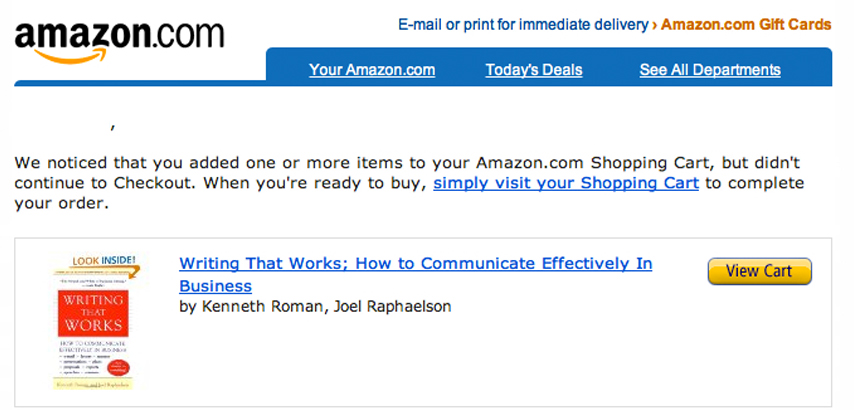Click E-mail or print for immediate delivery
The image size is (854, 410).
click(x=523, y=25)
